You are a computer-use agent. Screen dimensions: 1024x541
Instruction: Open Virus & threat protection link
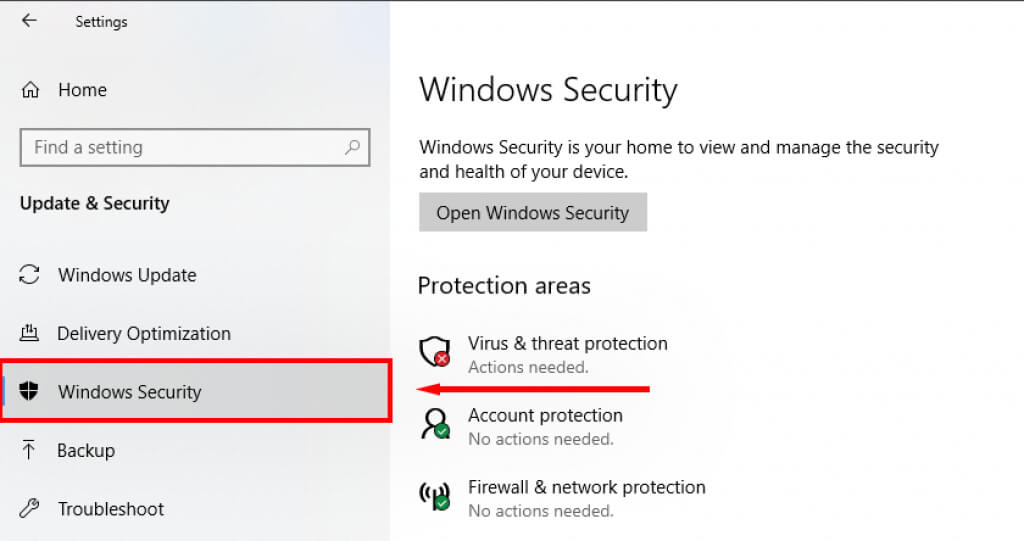(x=567, y=343)
